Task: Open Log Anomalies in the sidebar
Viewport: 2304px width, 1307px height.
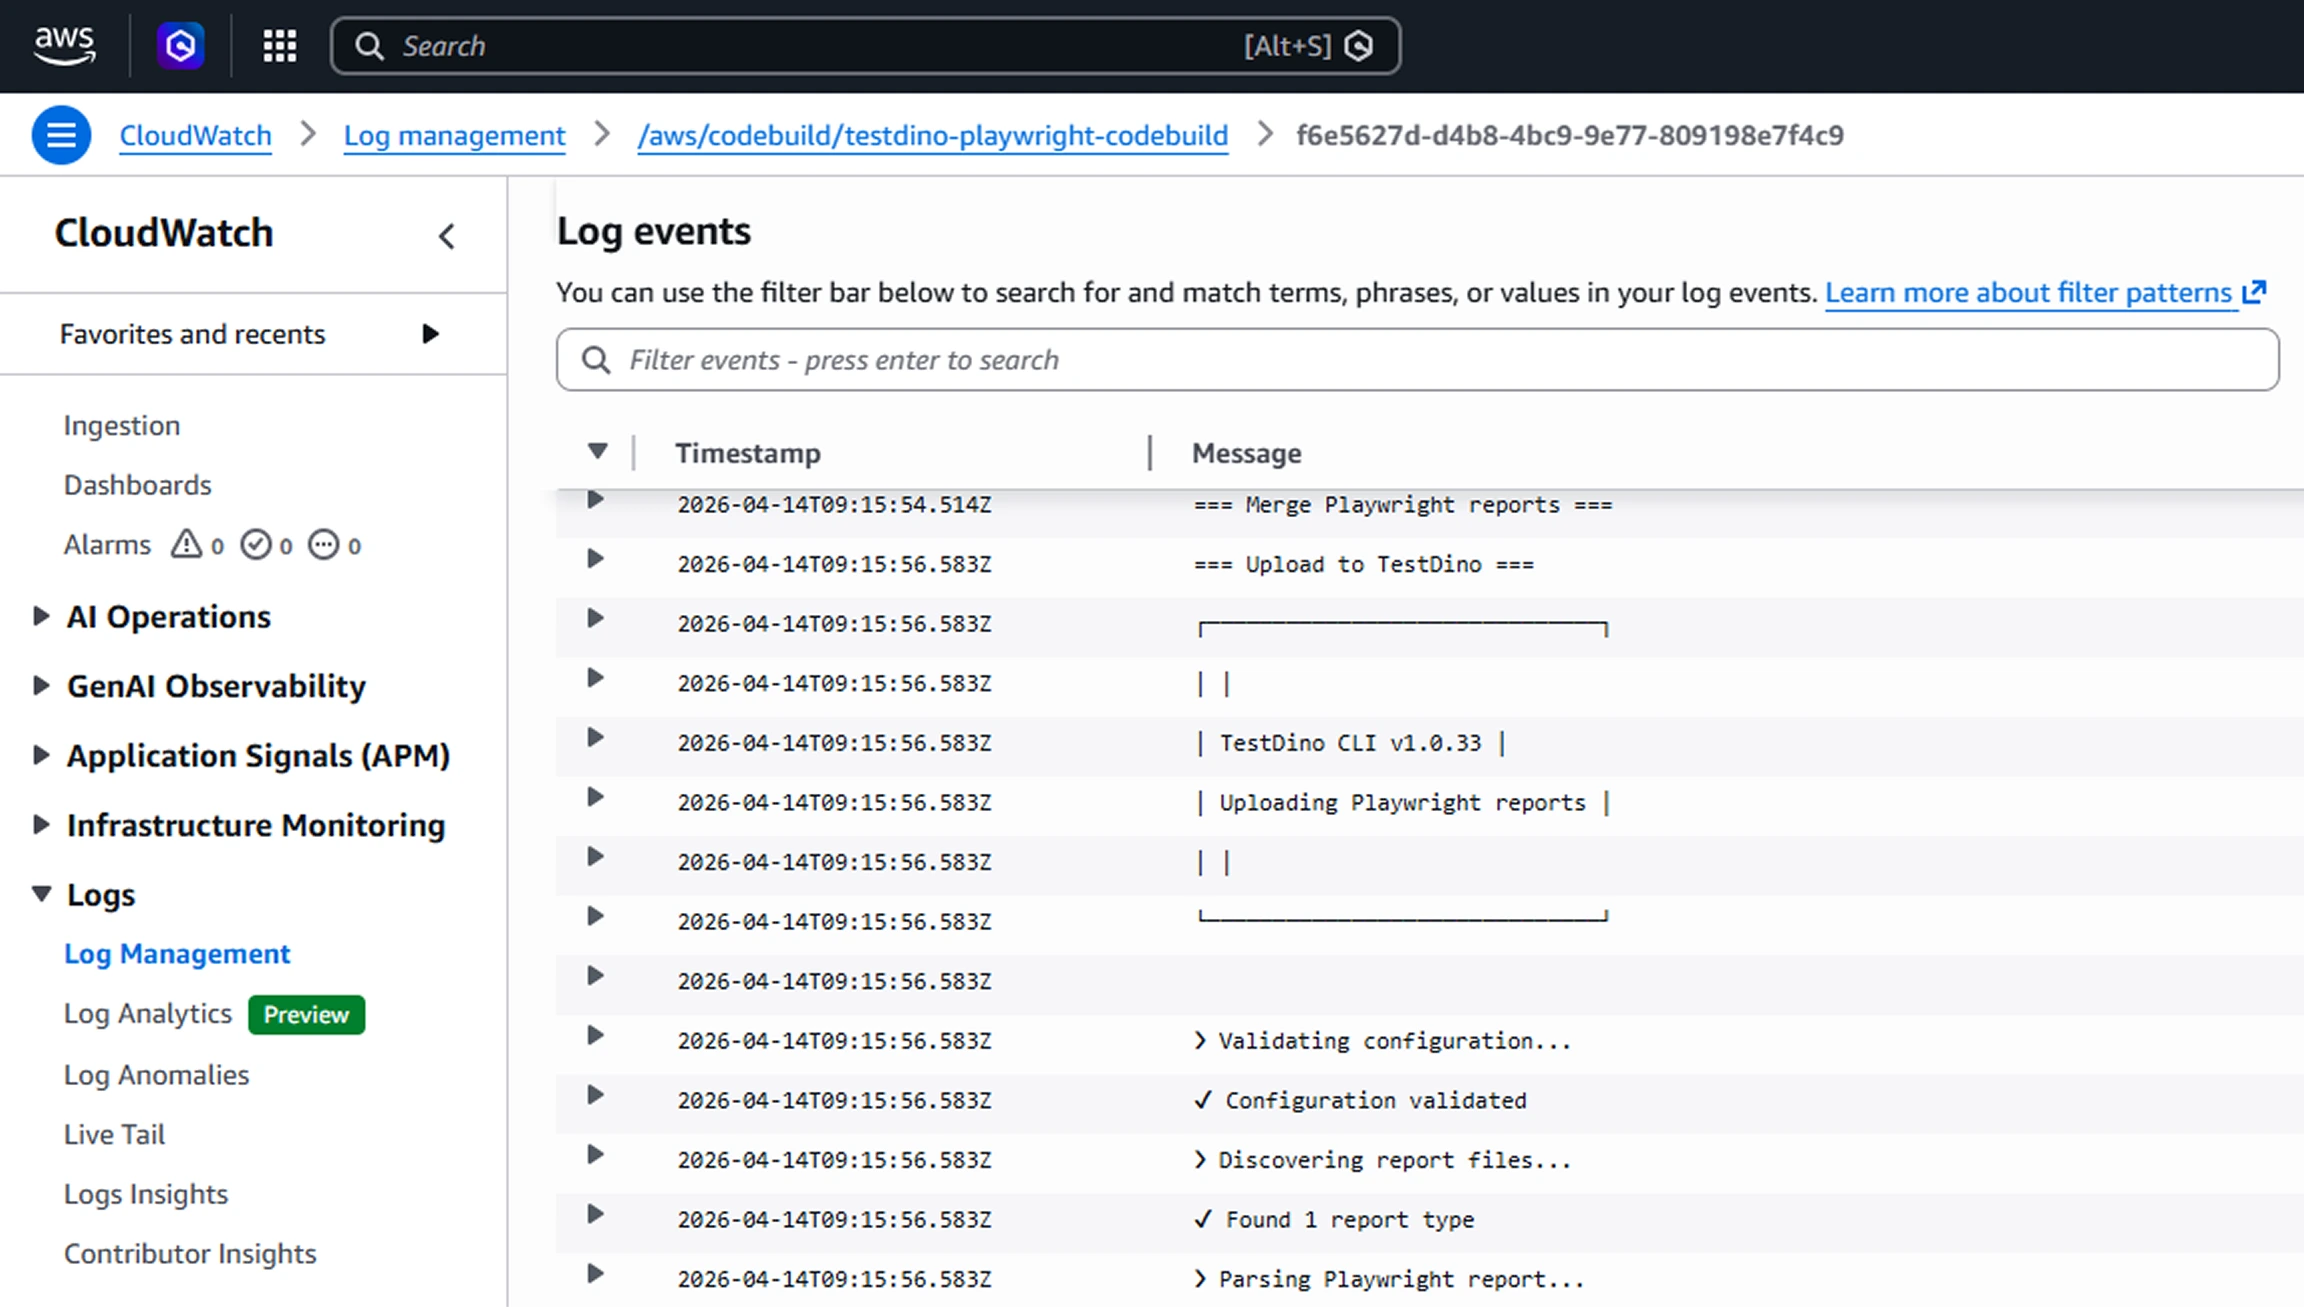Action: [x=156, y=1075]
